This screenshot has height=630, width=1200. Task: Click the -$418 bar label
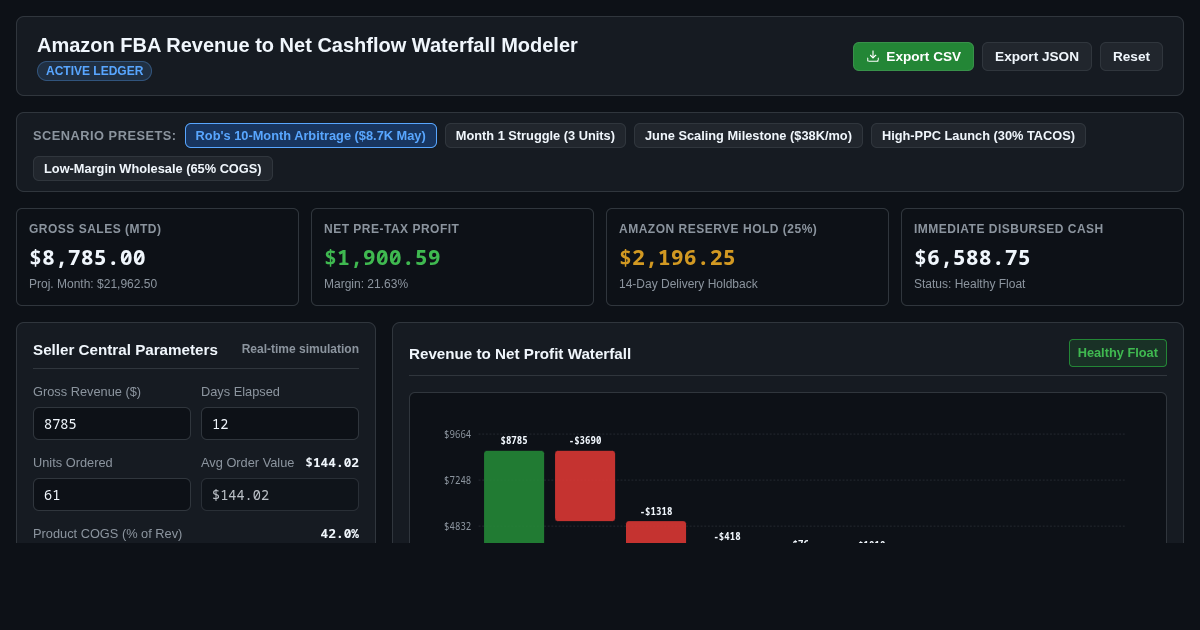pos(727,537)
